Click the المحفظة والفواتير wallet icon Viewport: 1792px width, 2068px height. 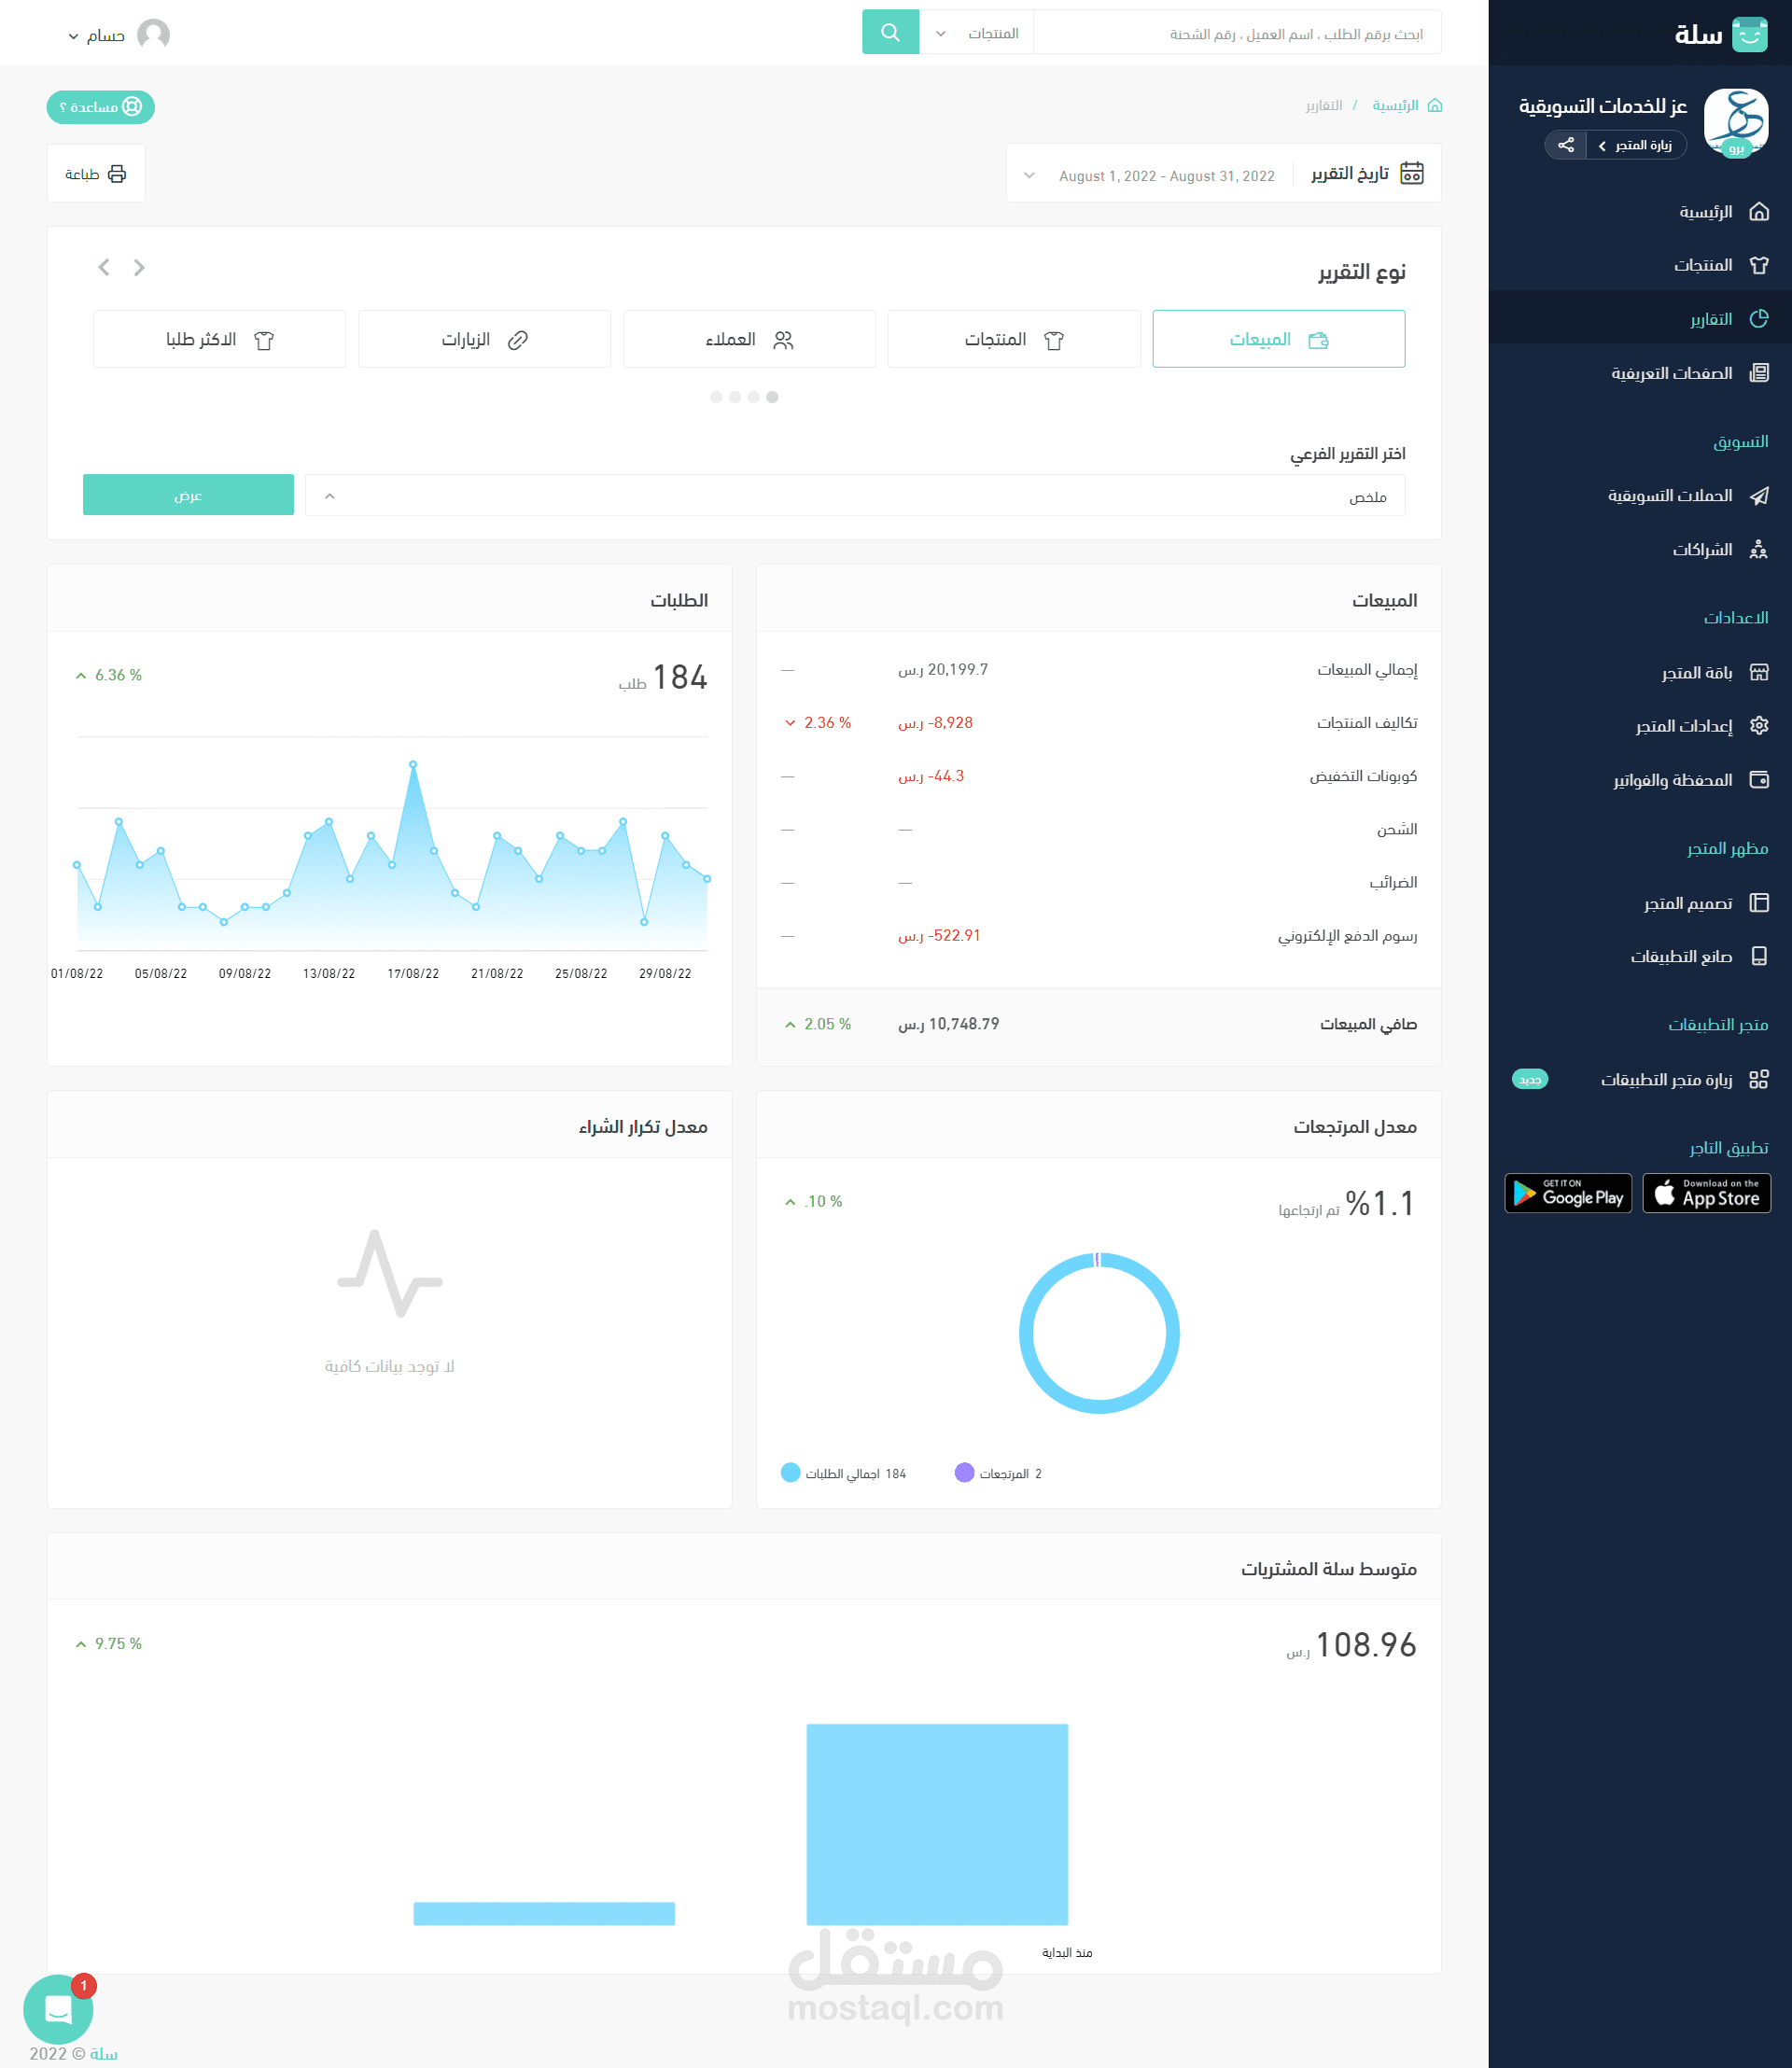pos(1759,780)
